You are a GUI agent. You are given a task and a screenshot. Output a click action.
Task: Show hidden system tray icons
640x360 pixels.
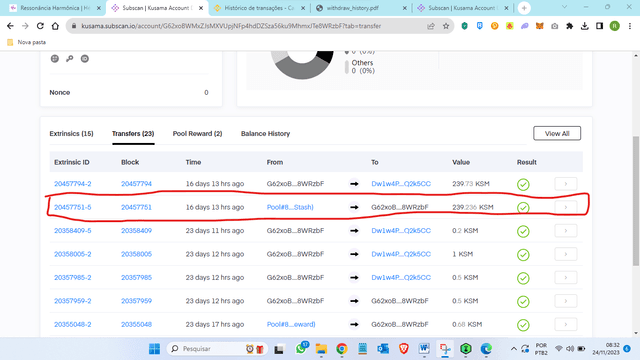click(x=513, y=349)
